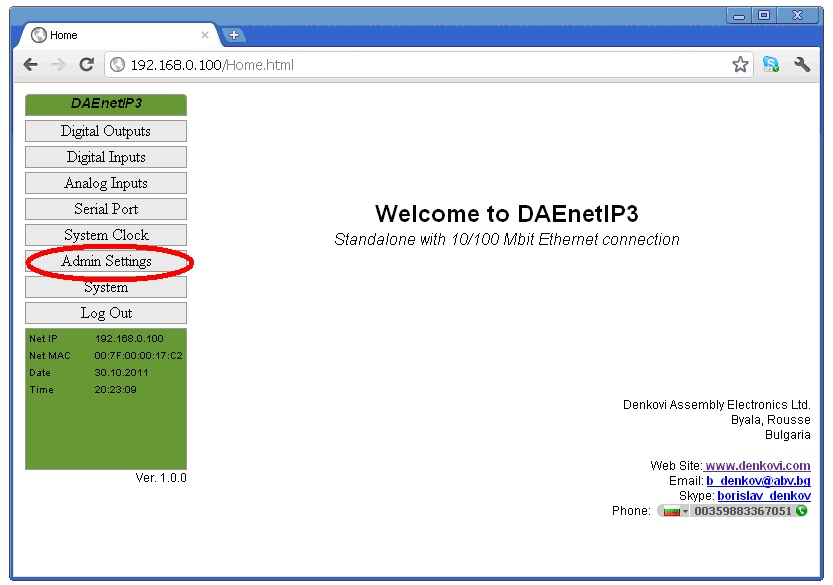The height and width of the screenshot is (585, 833).
Task: Click the Net IP value 192.168.0.100
Action: tap(129, 338)
